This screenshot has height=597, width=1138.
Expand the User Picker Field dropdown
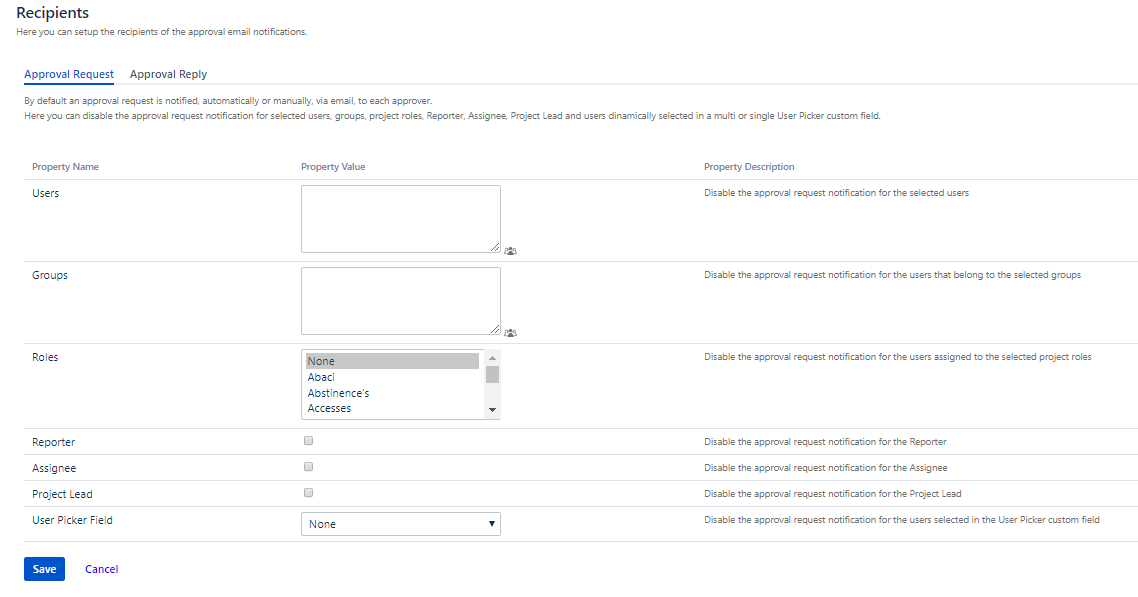tap(400, 524)
